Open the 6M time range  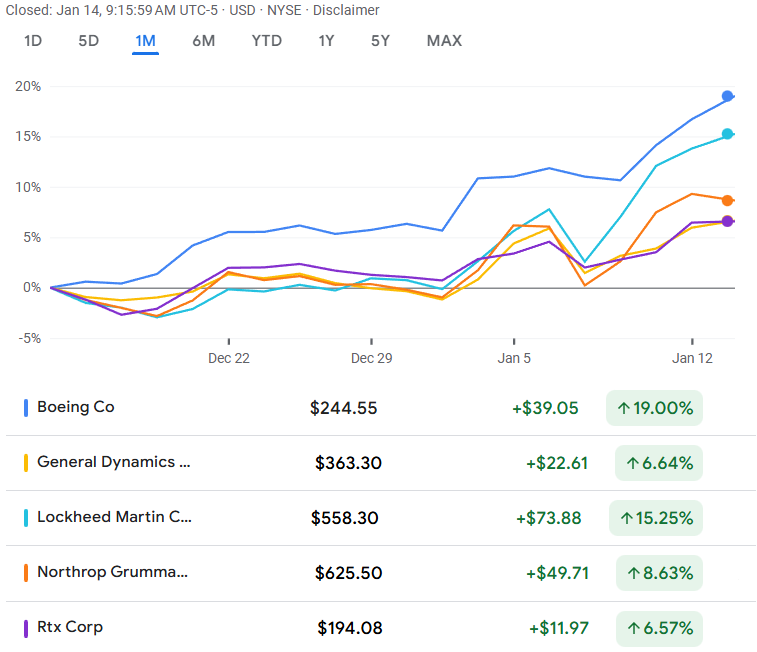204,41
